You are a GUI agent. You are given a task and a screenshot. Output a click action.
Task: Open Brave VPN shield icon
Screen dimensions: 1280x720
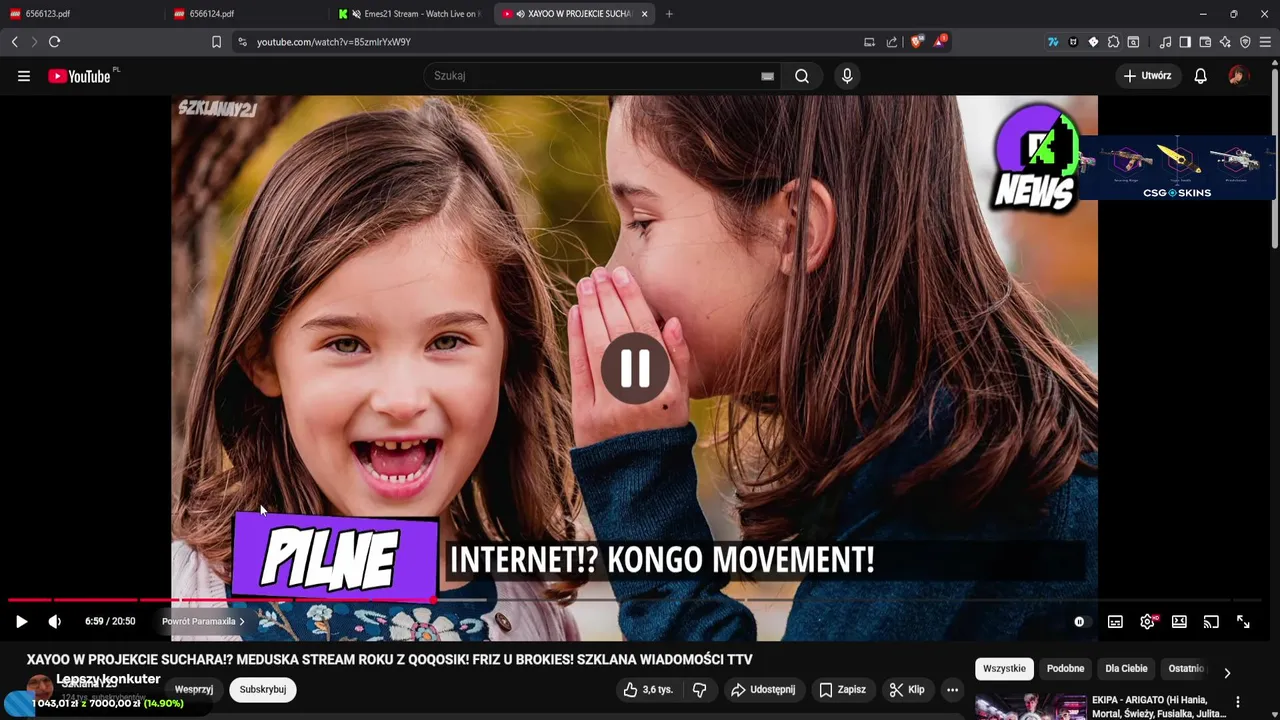coord(1245,42)
